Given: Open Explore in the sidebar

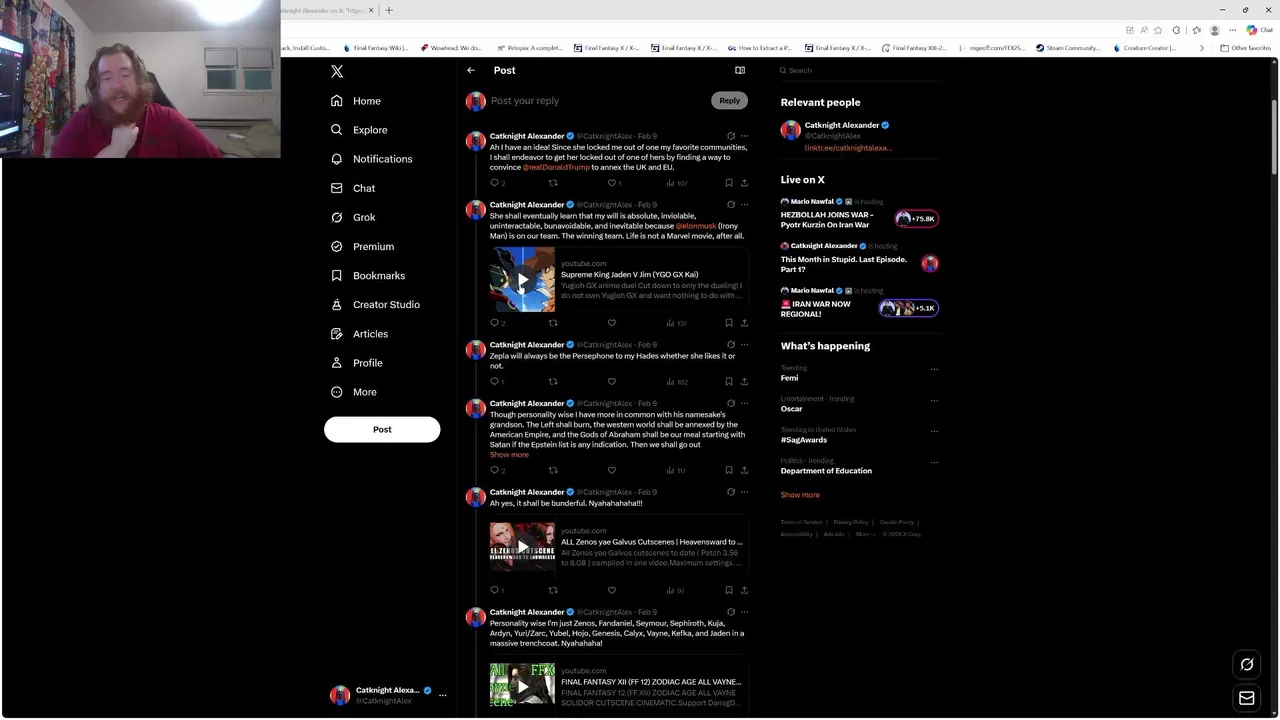Looking at the screenshot, I should click(x=358, y=130).
